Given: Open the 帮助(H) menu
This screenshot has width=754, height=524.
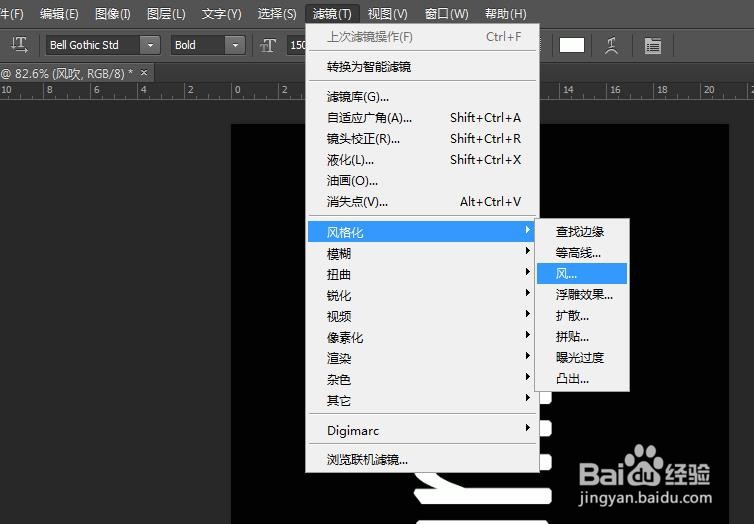Looking at the screenshot, I should tap(505, 13).
